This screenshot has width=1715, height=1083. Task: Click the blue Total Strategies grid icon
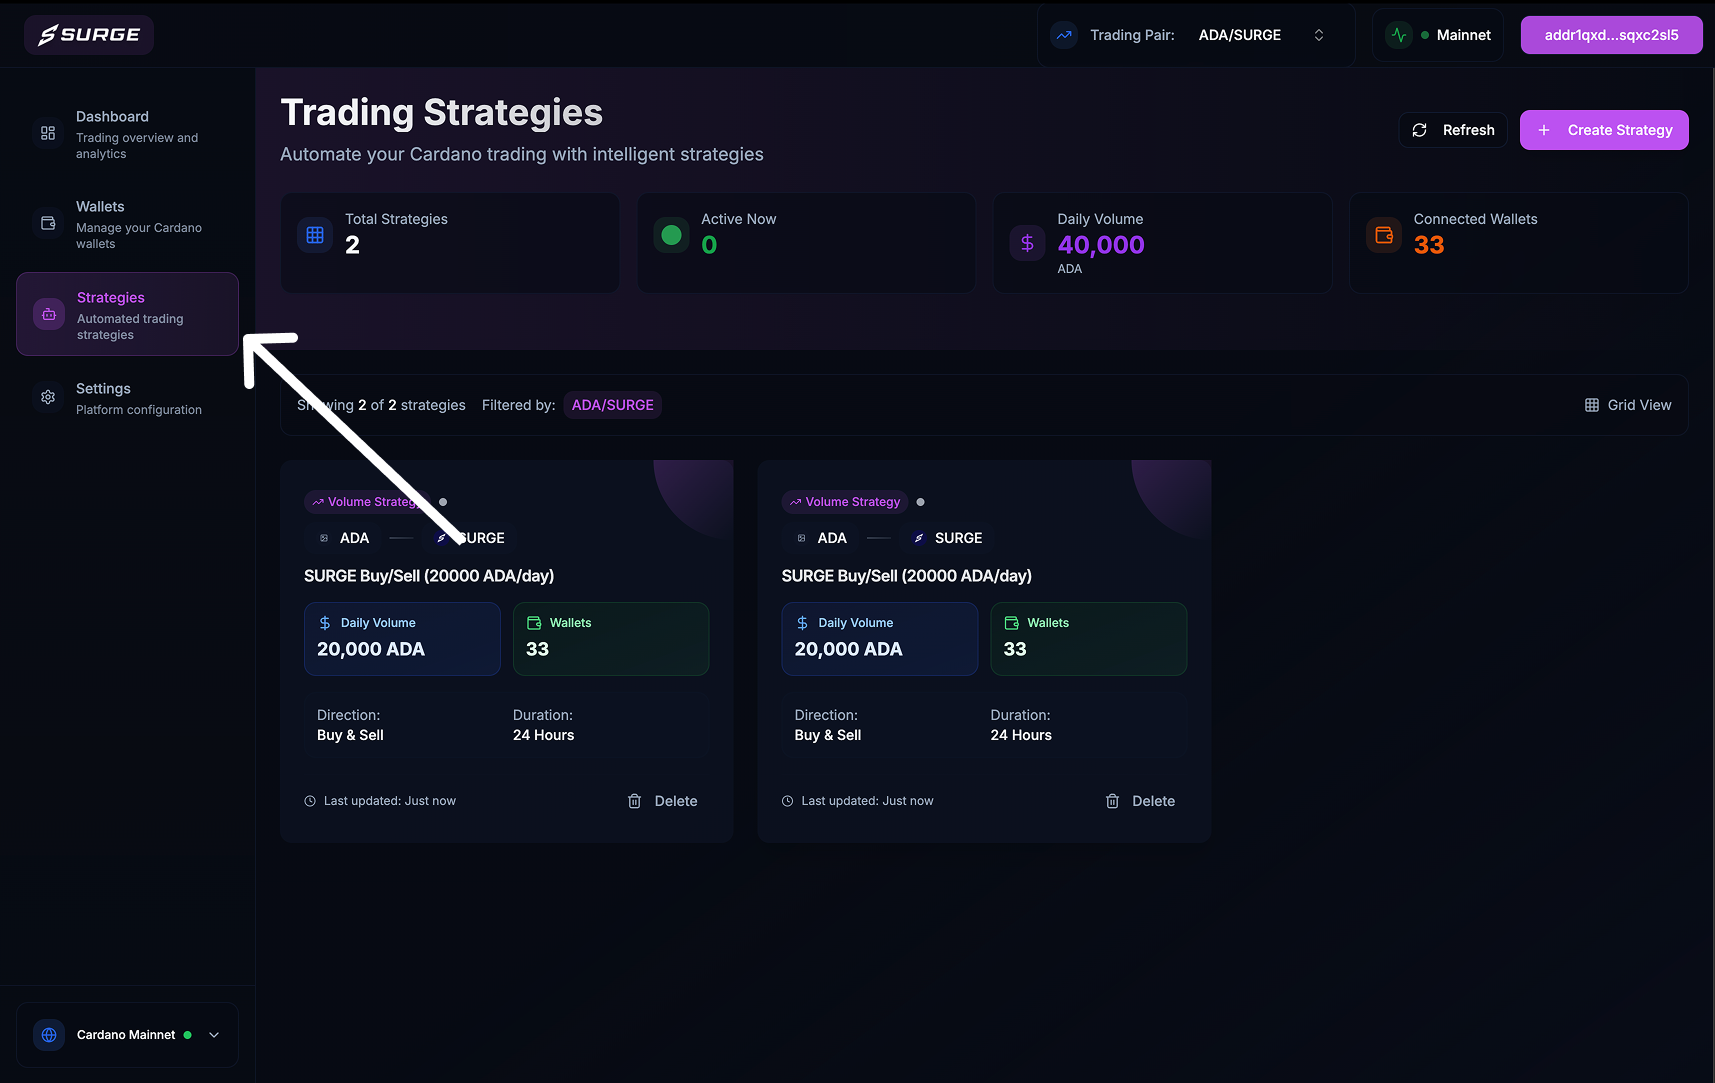tap(315, 235)
